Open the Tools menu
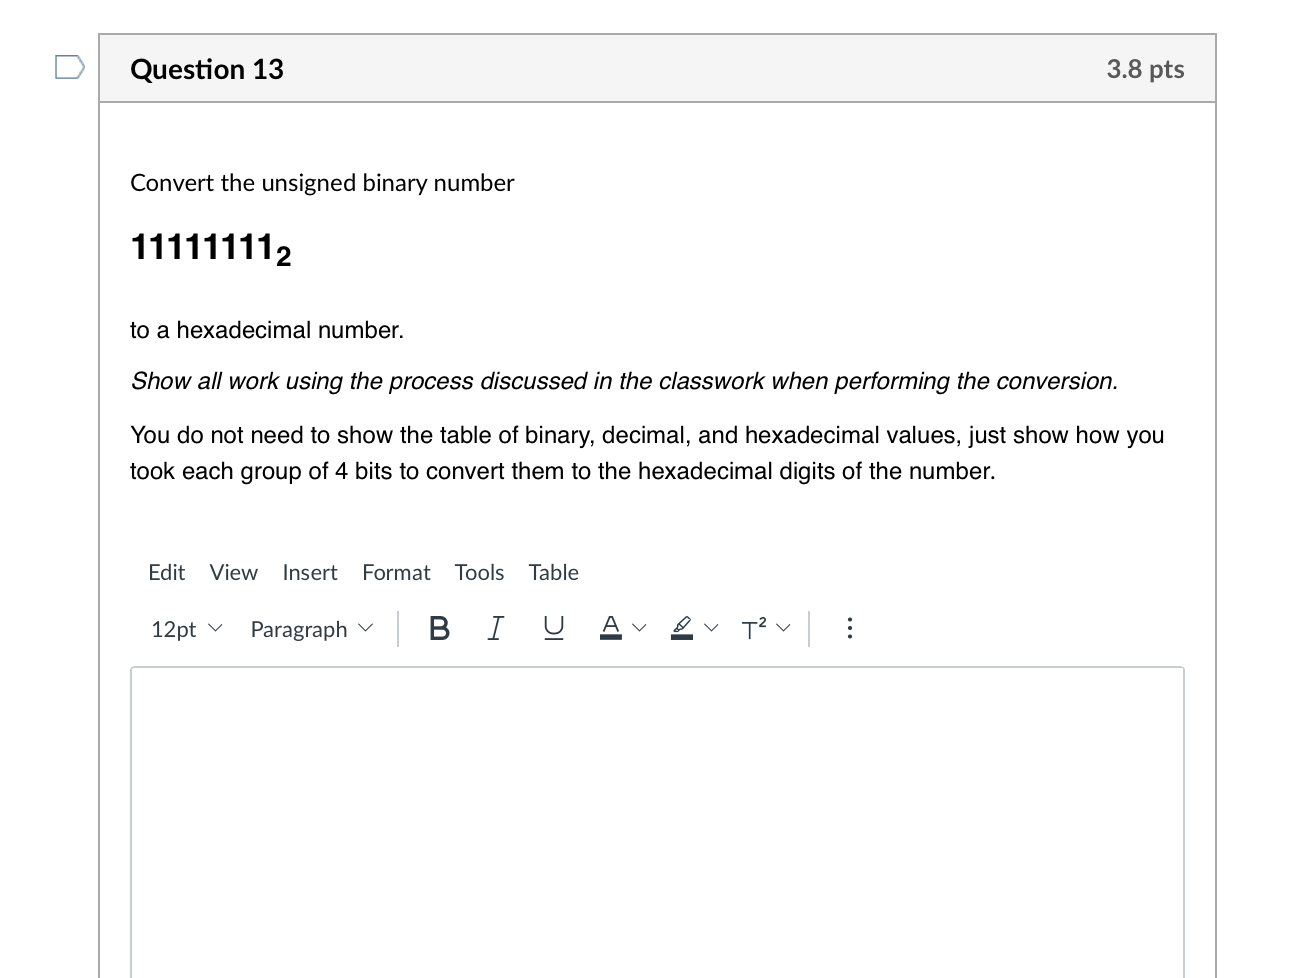 (479, 572)
